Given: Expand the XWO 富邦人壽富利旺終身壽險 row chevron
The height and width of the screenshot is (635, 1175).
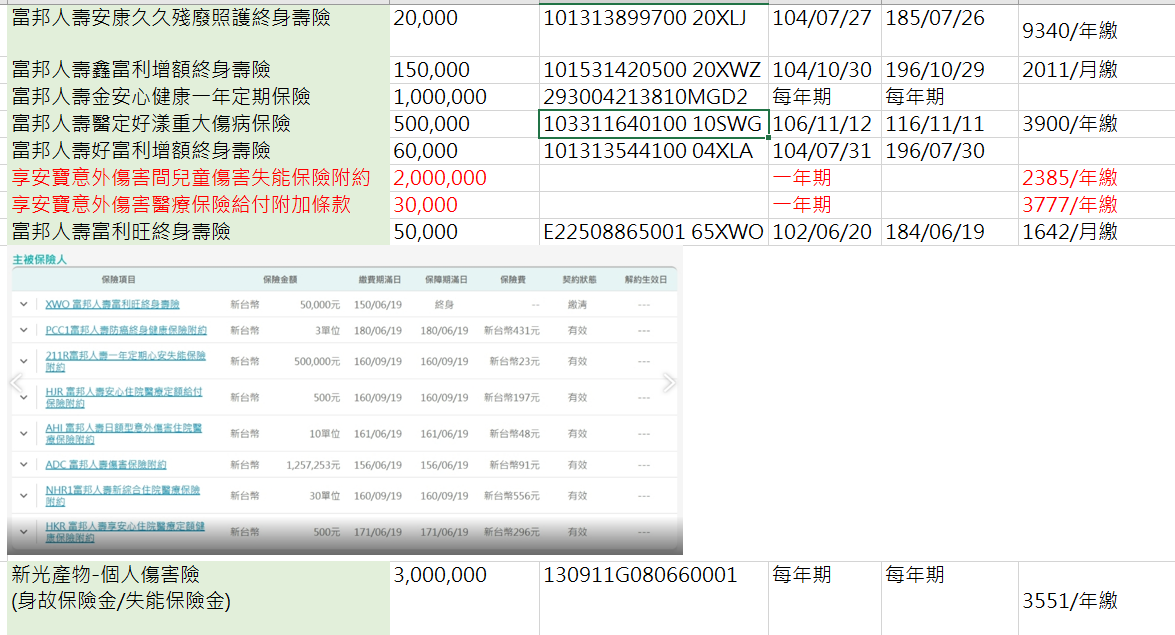Looking at the screenshot, I should click(x=24, y=304).
